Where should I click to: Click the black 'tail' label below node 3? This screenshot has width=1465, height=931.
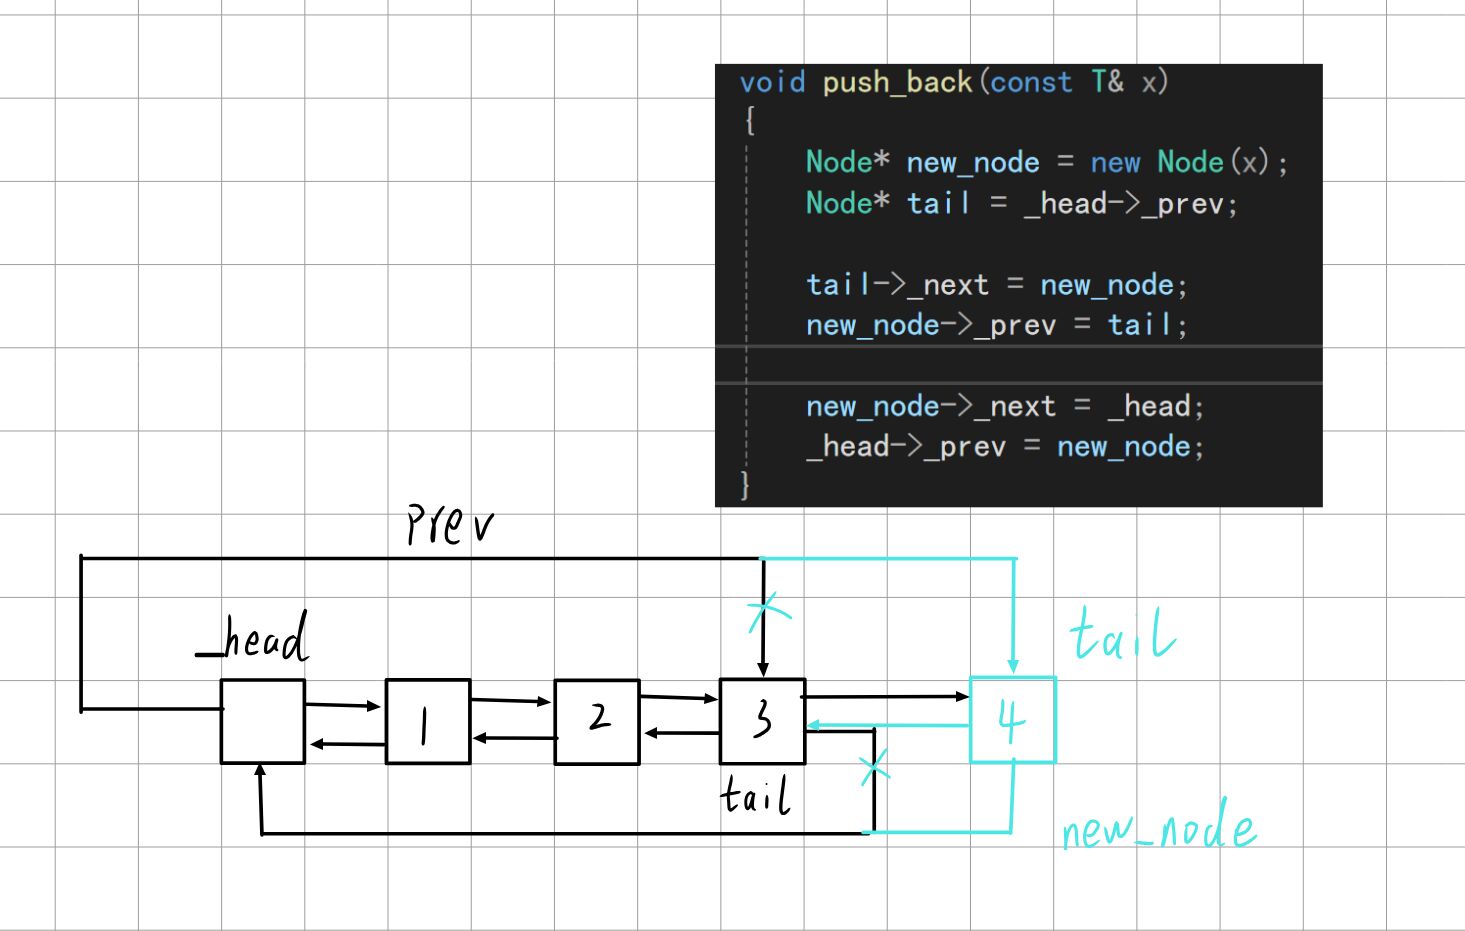coord(756,796)
